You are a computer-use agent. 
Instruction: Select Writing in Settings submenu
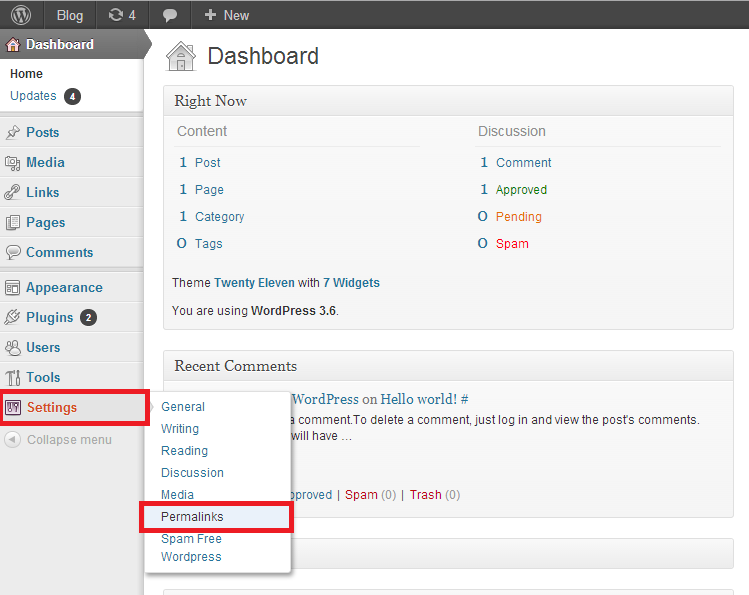coord(180,429)
